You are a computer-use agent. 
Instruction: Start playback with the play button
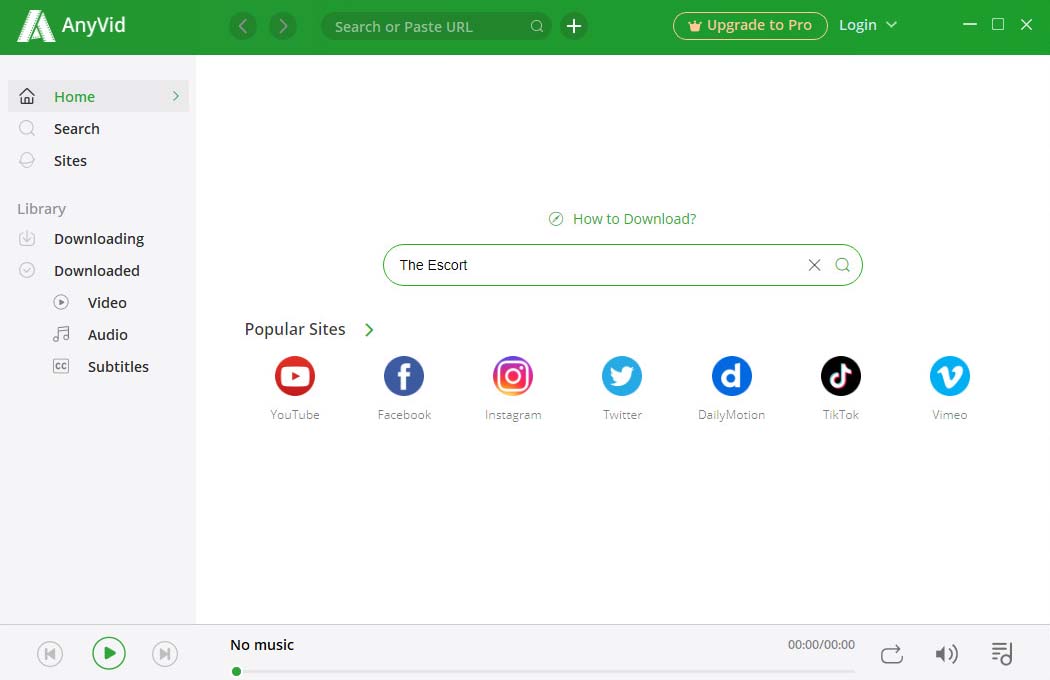tap(108, 653)
